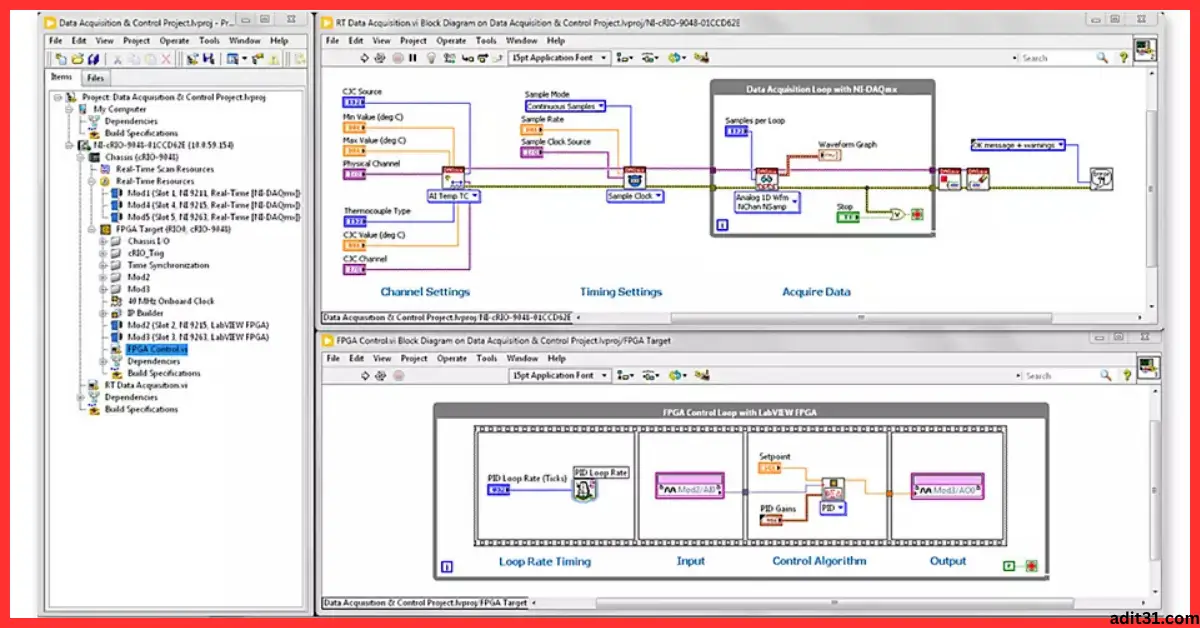Click Clean Up Diagram in RT Data Acquisition toolbar
This screenshot has width=1200, height=628.
coord(701,58)
